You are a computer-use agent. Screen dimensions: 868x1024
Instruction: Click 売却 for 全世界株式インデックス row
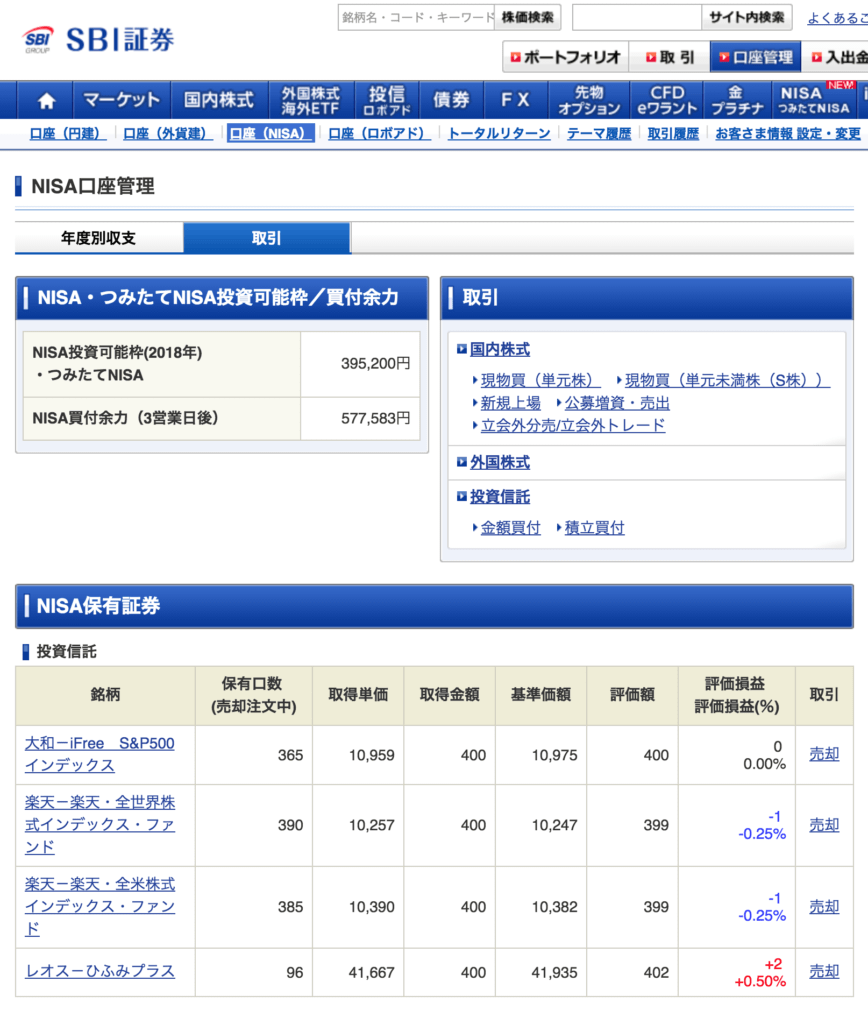pyautogui.click(x=824, y=825)
